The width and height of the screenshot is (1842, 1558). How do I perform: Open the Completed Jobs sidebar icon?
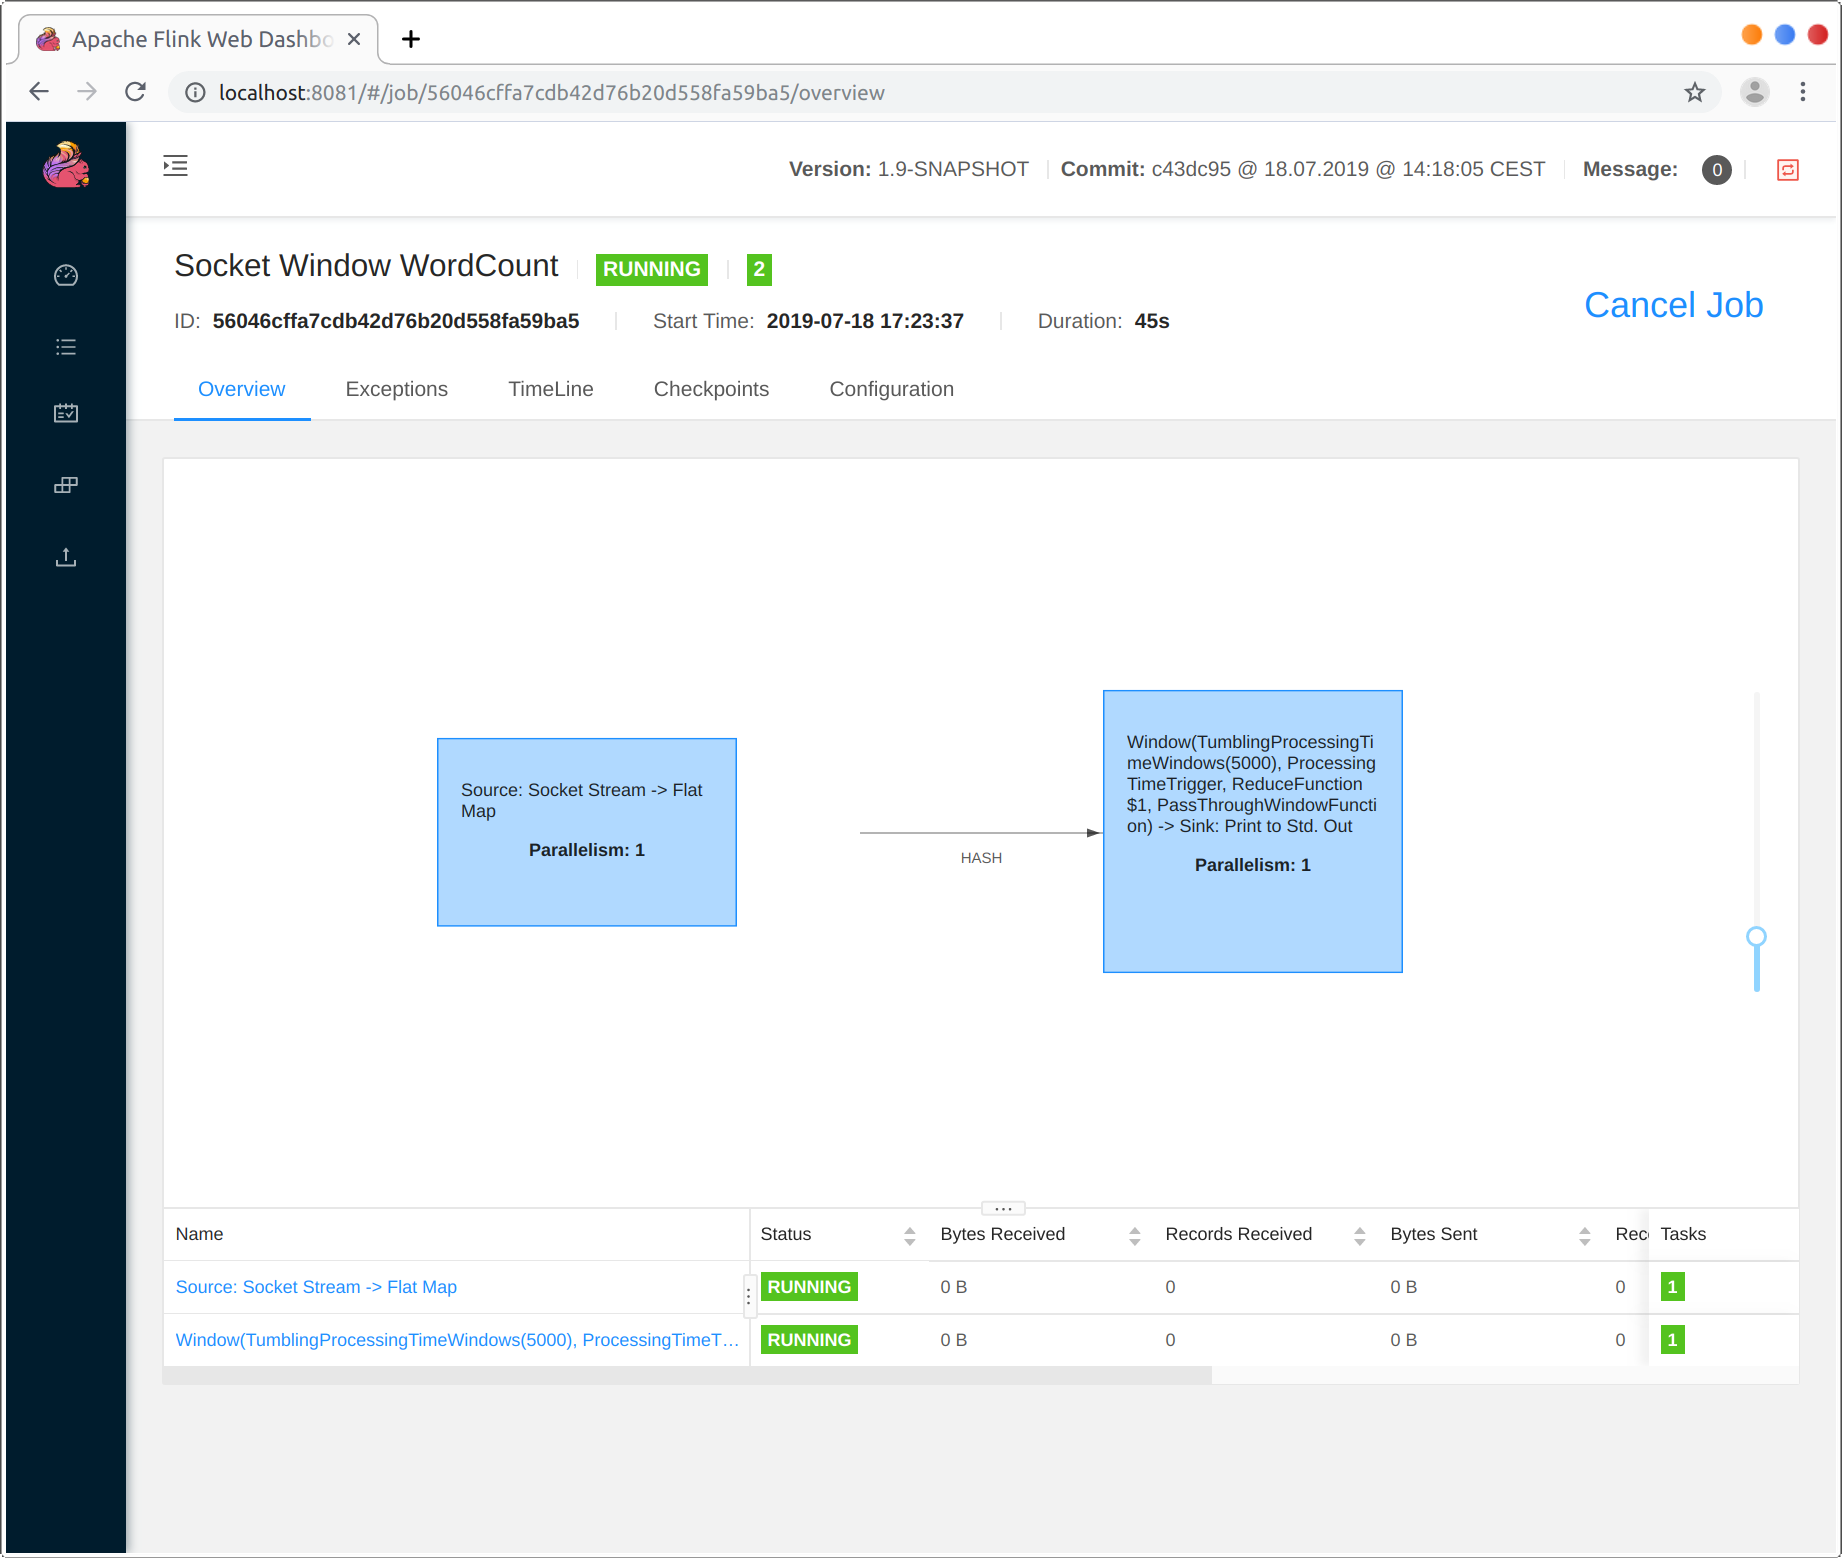[66, 413]
